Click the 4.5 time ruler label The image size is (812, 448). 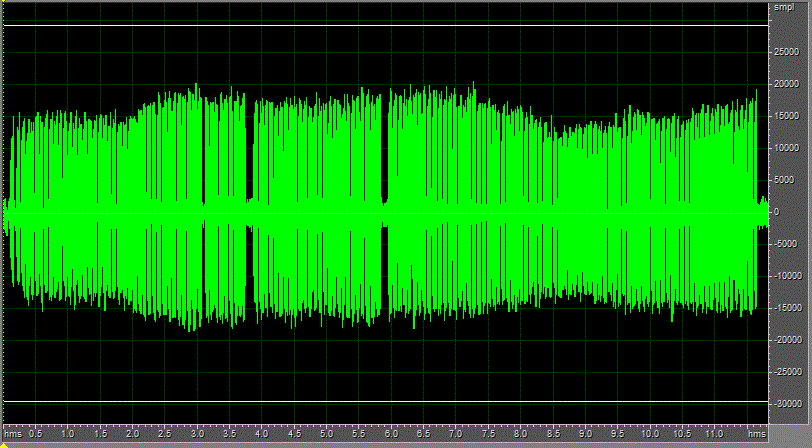pyautogui.click(x=294, y=433)
